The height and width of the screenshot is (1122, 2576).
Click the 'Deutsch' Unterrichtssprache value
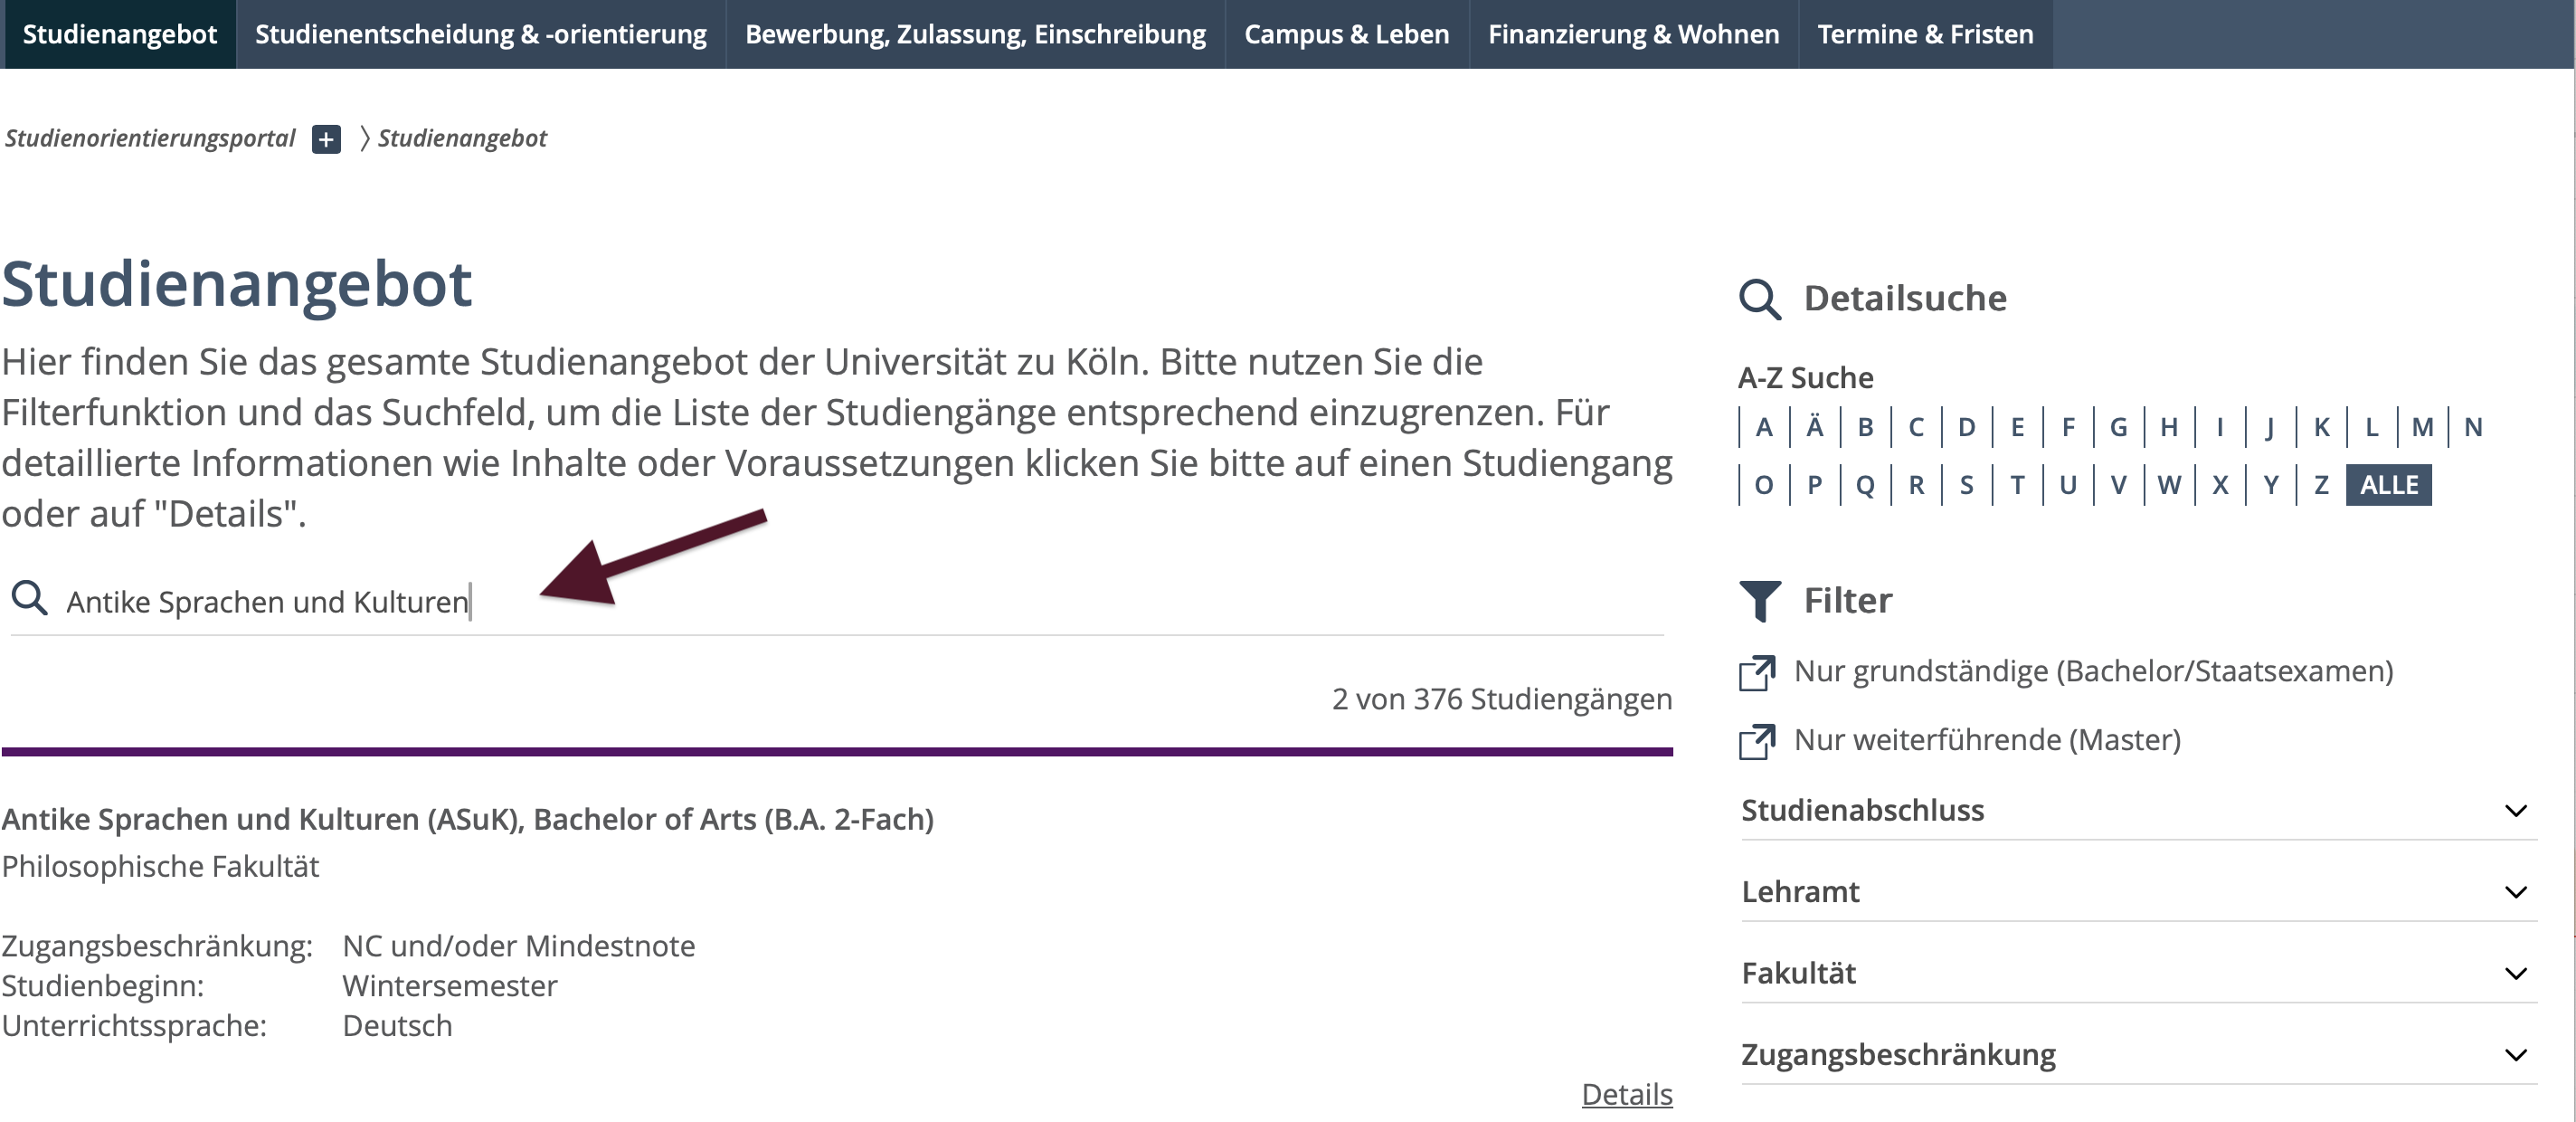[397, 1026]
